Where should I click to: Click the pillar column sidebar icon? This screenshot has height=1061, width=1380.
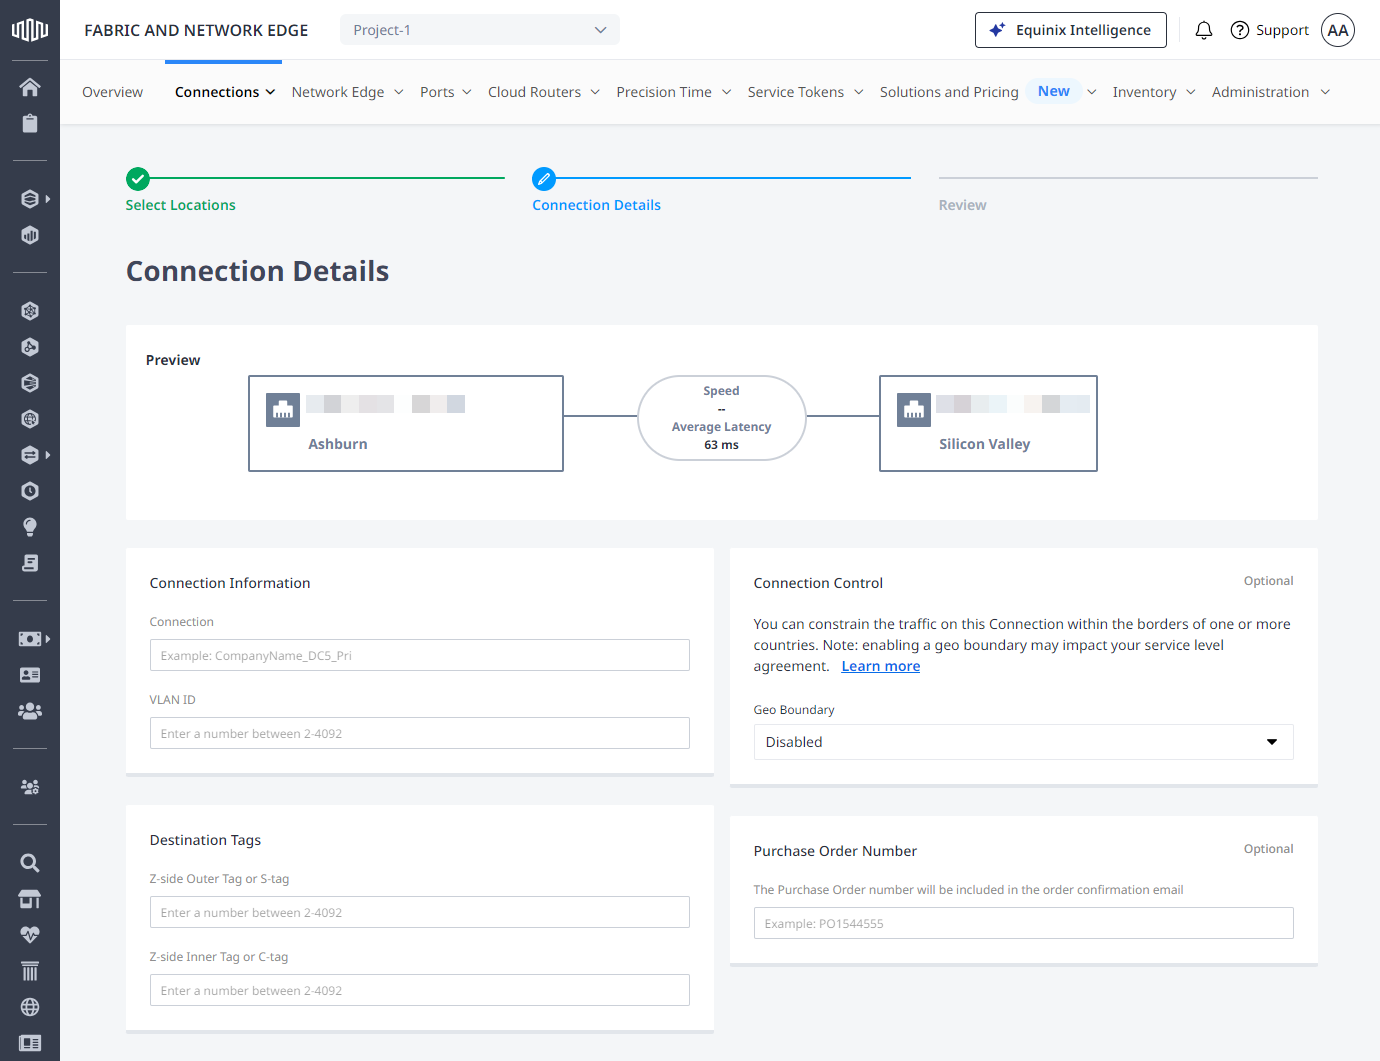tap(30, 971)
